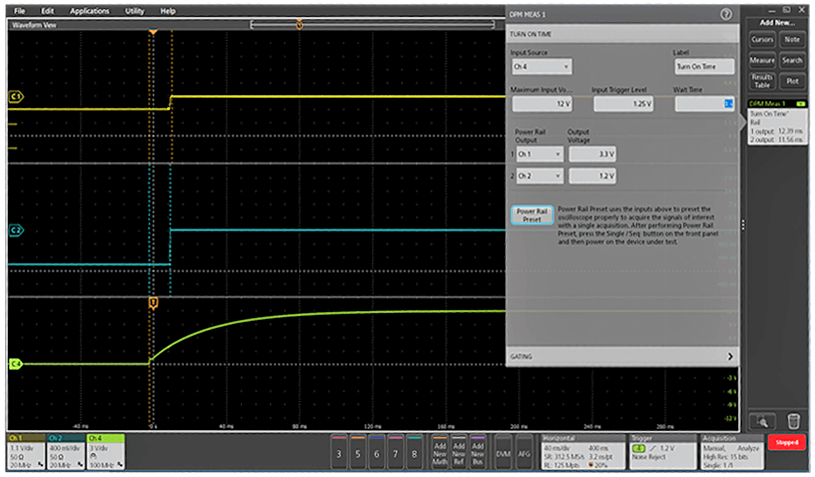Open the zoom magnifier icon

[762, 421]
